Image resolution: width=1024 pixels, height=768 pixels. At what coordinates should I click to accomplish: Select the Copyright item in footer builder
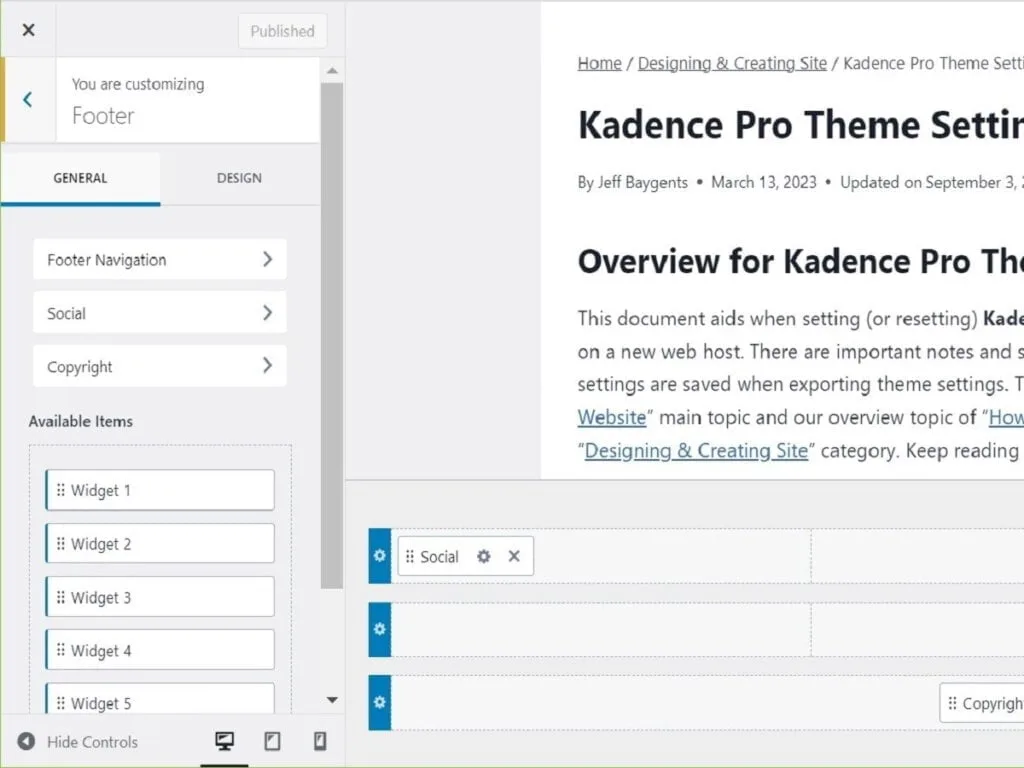pos(982,703)
